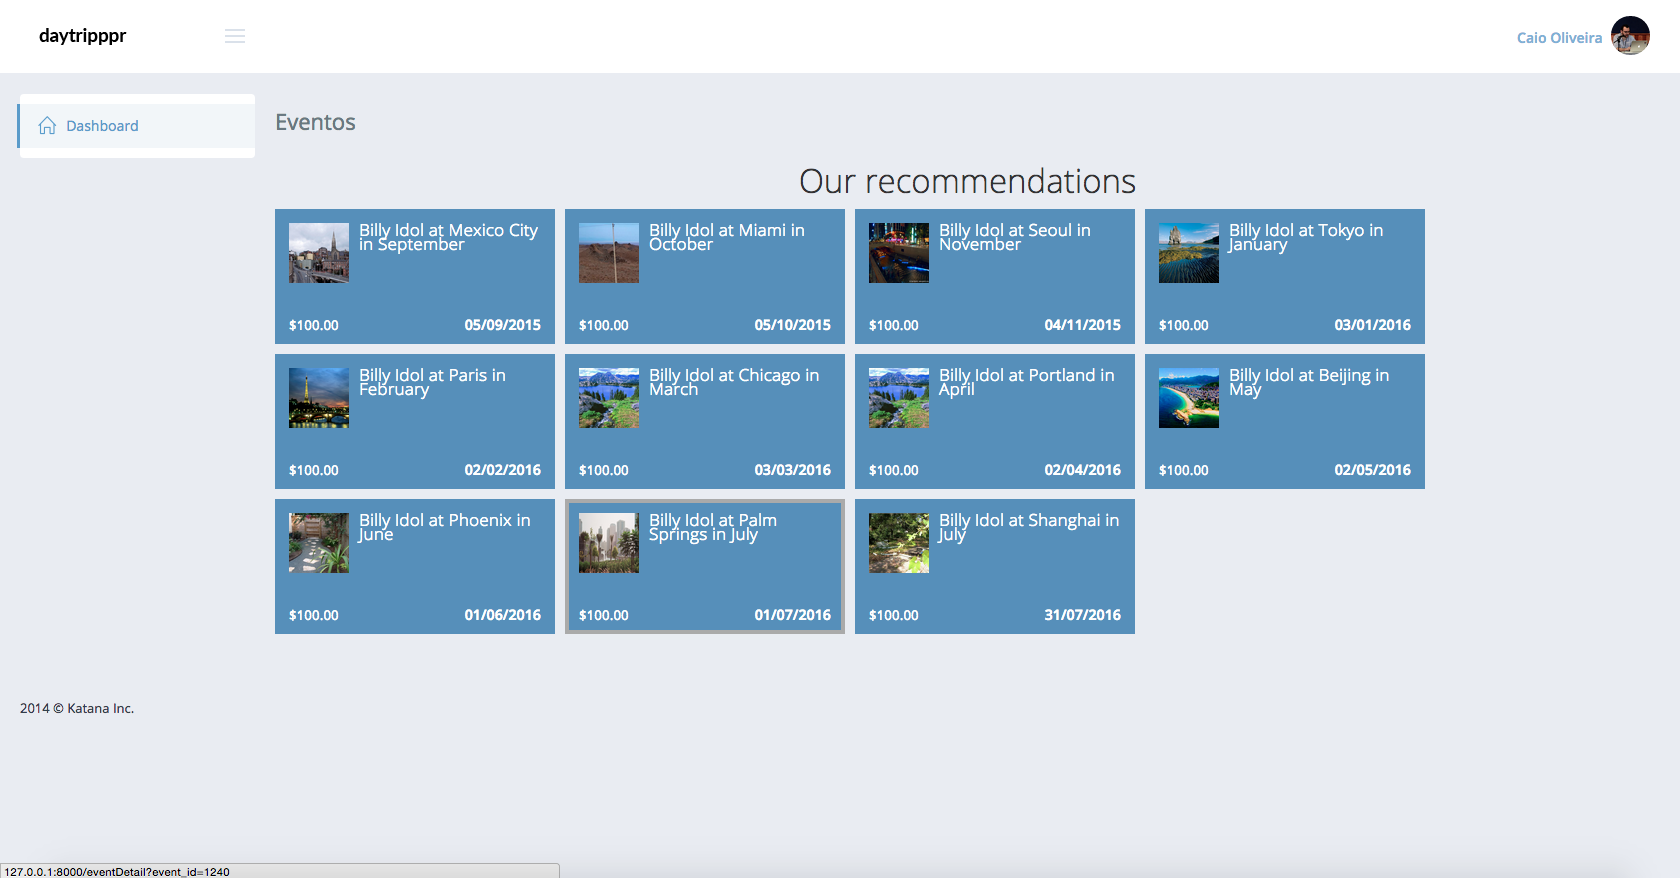Image resolution: width=1680 pixels, height=878 pixels.
Task: Click Portland event thumbnail image
Action: point(899,398)
